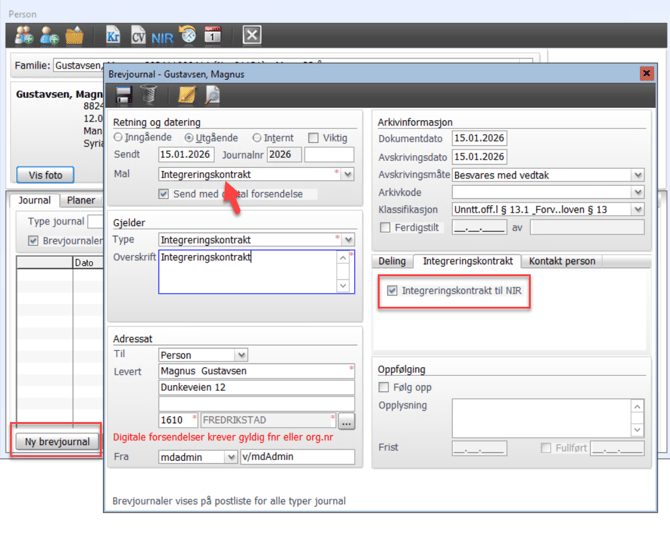Expand the Mal template dropdown
Image resolution: width=670 pixels, height=553 pixels.
click(347, 174)
